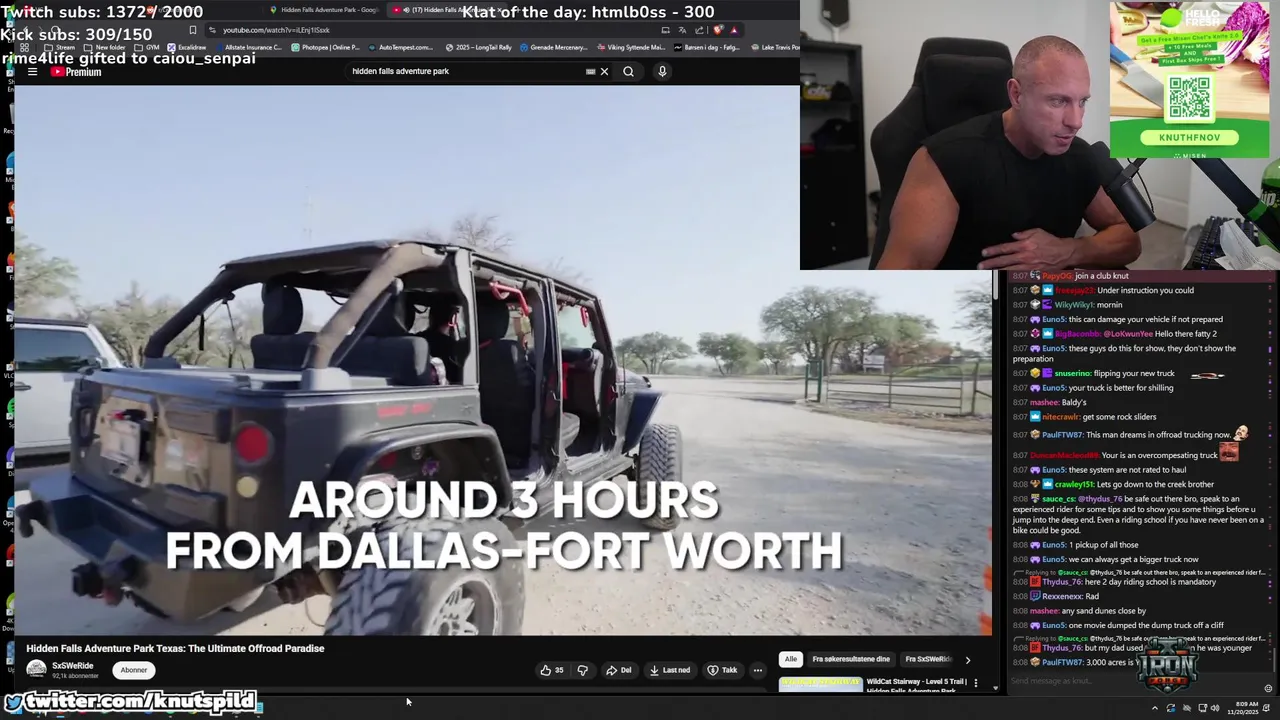This screenshot has width=1280, height=720.
Task: Click the SxSWeRide channel avatar
Action: [37, 670]
